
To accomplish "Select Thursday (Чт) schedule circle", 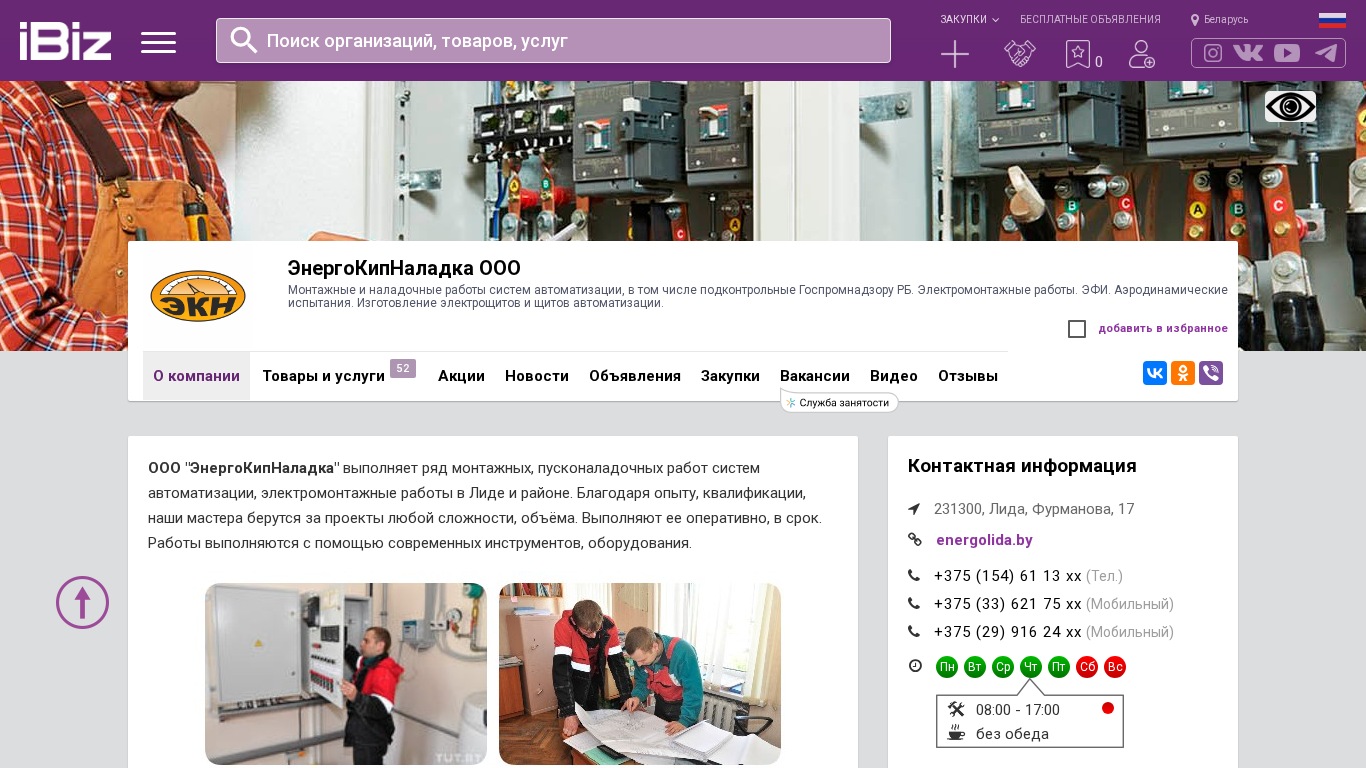I will (1031, 667).
